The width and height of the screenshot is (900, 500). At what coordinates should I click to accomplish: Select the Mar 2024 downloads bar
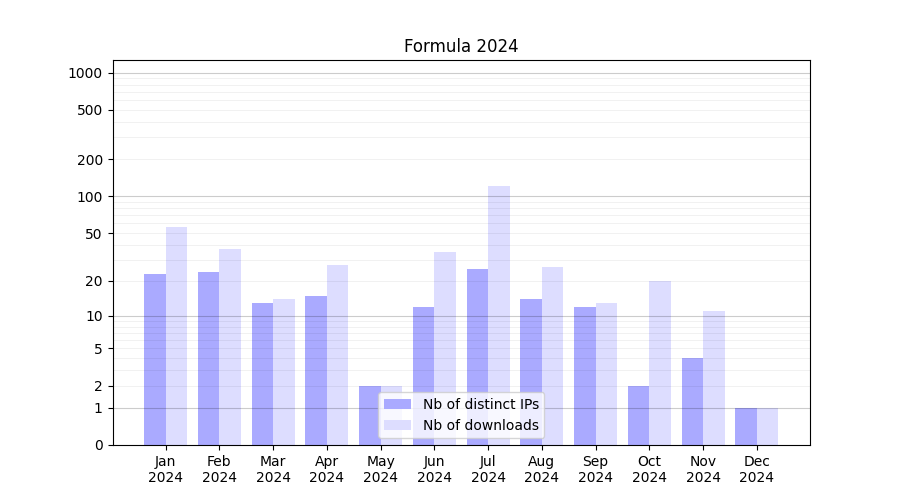[x=284, y=371]
